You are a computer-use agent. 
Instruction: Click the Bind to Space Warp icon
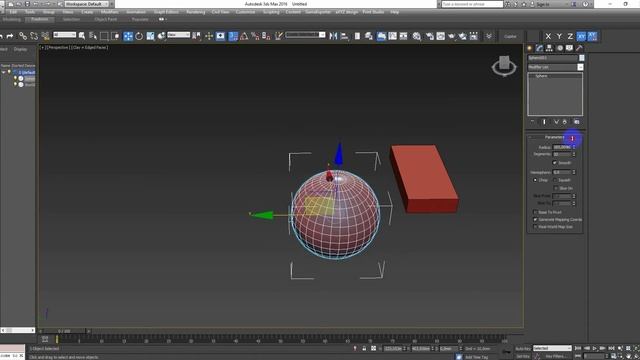pos(45,36)
